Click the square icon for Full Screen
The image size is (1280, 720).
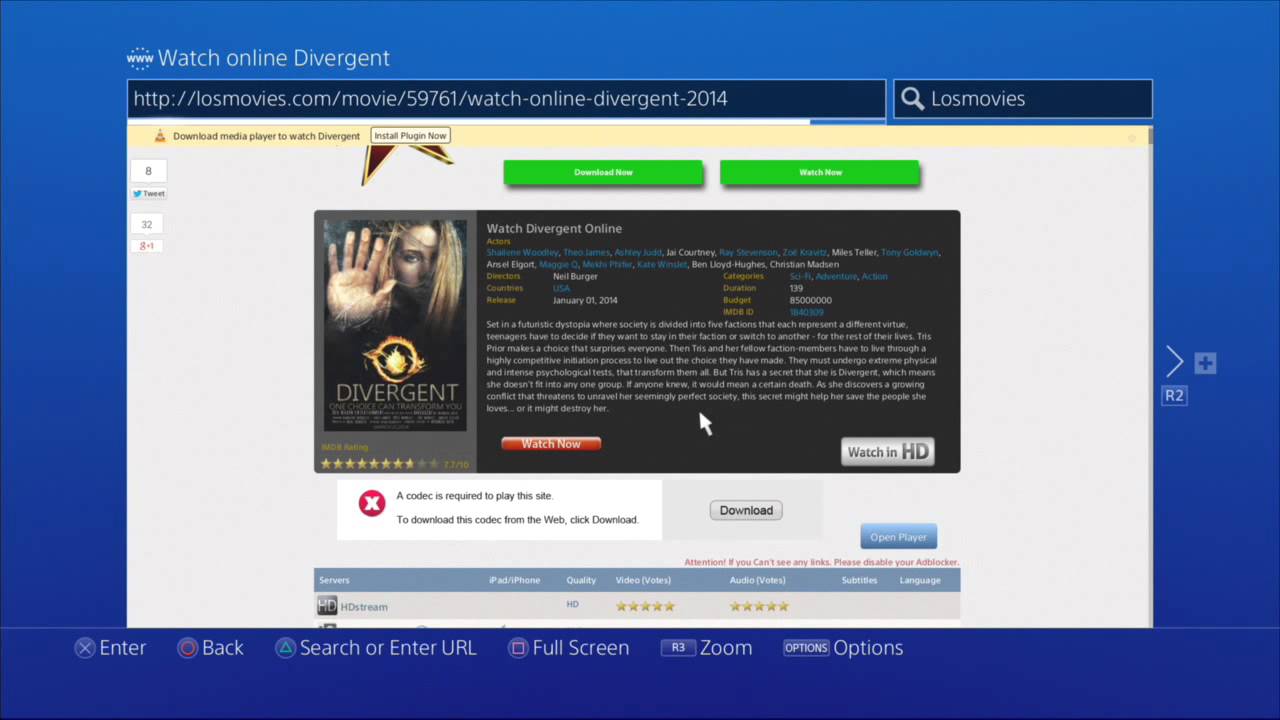pyautogui.click(x=518, y=648)
